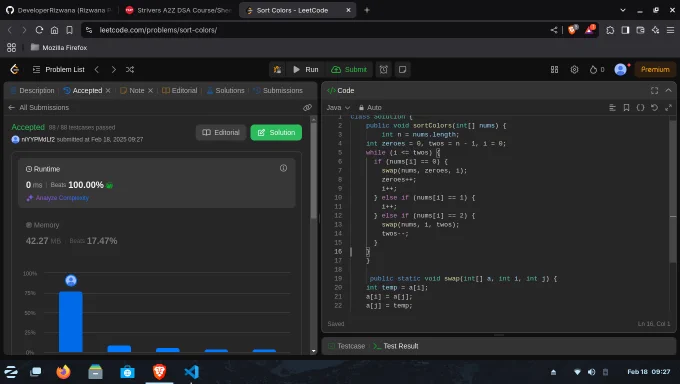
Task: Click the bookmark icon in editor toolbar
Action: pyautogui.click(x=626, y=107)
